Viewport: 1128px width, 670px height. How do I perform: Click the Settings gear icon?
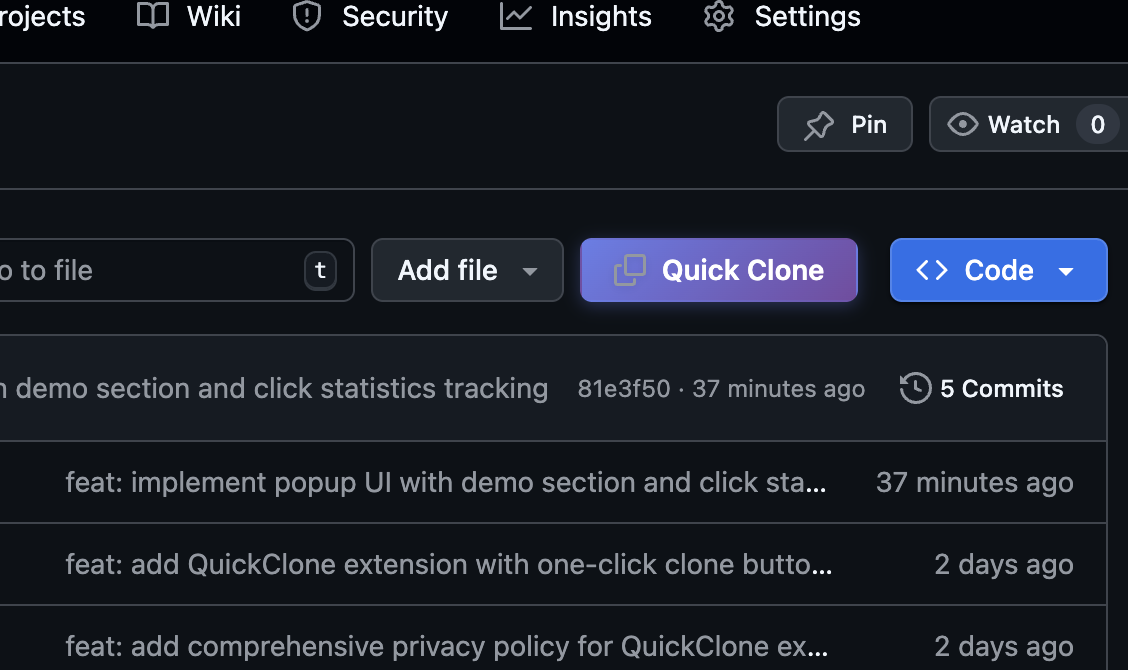(718, 17)
